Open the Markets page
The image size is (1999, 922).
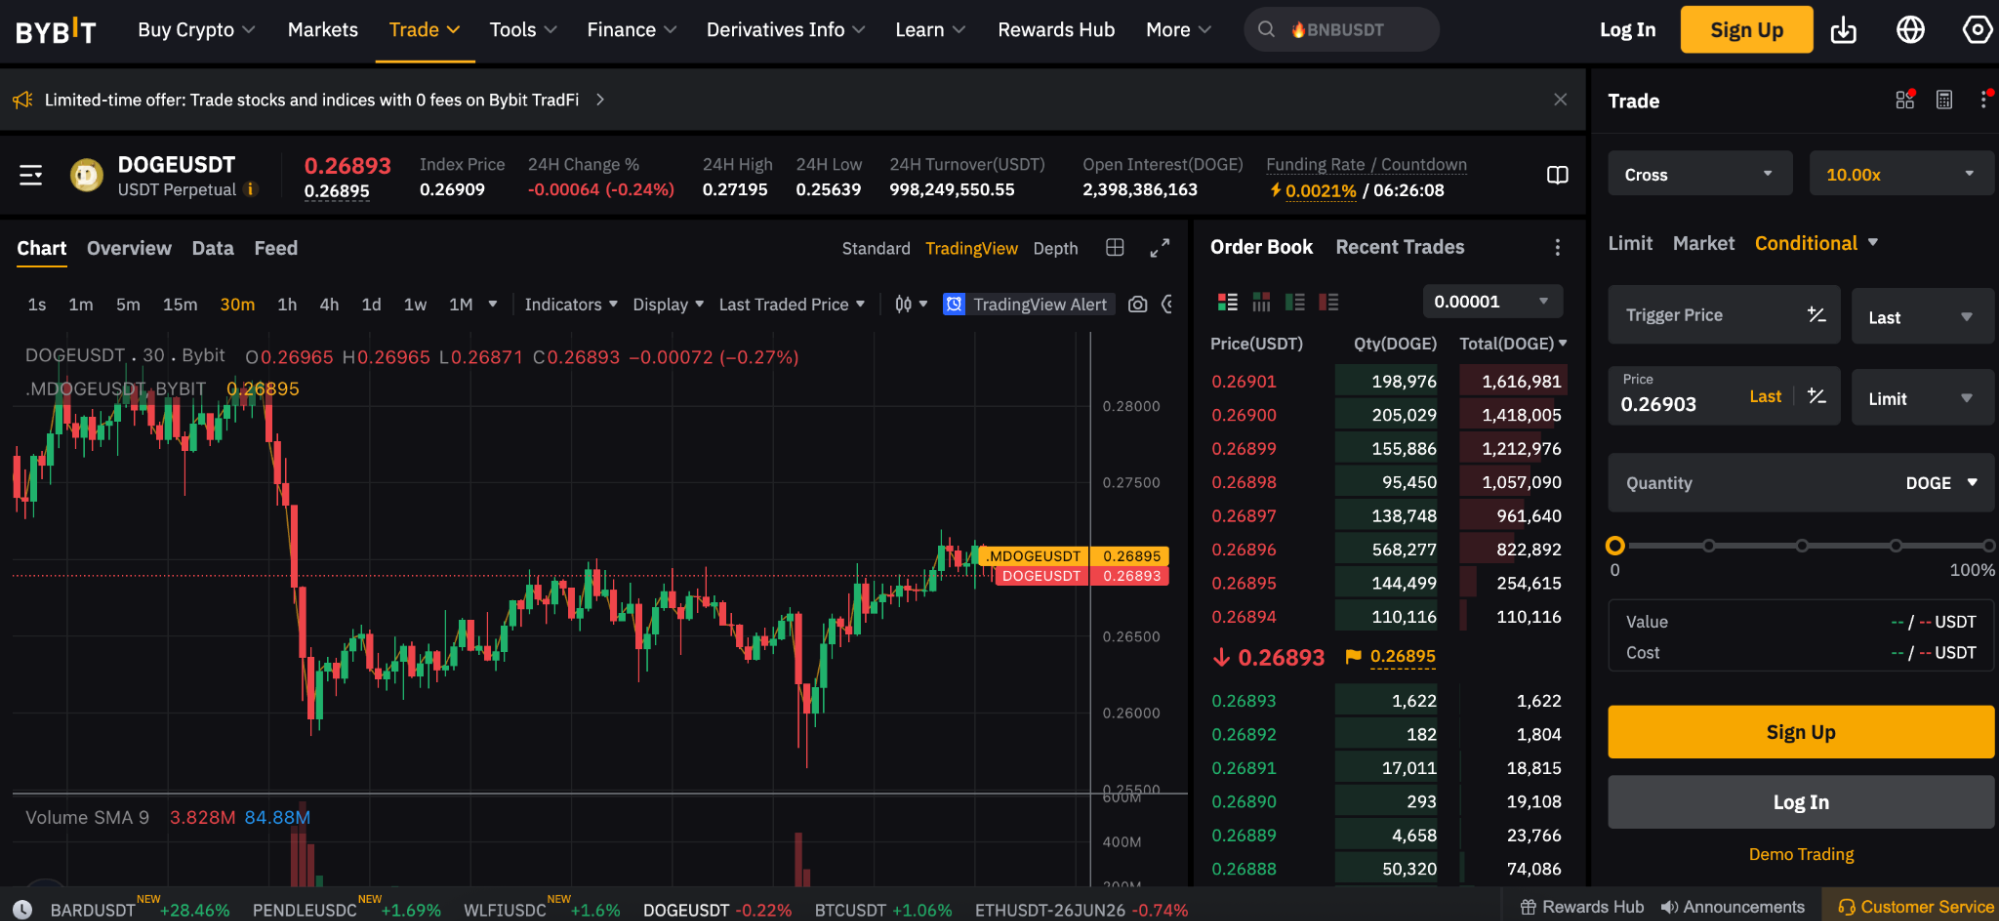(x=323, y=30)
